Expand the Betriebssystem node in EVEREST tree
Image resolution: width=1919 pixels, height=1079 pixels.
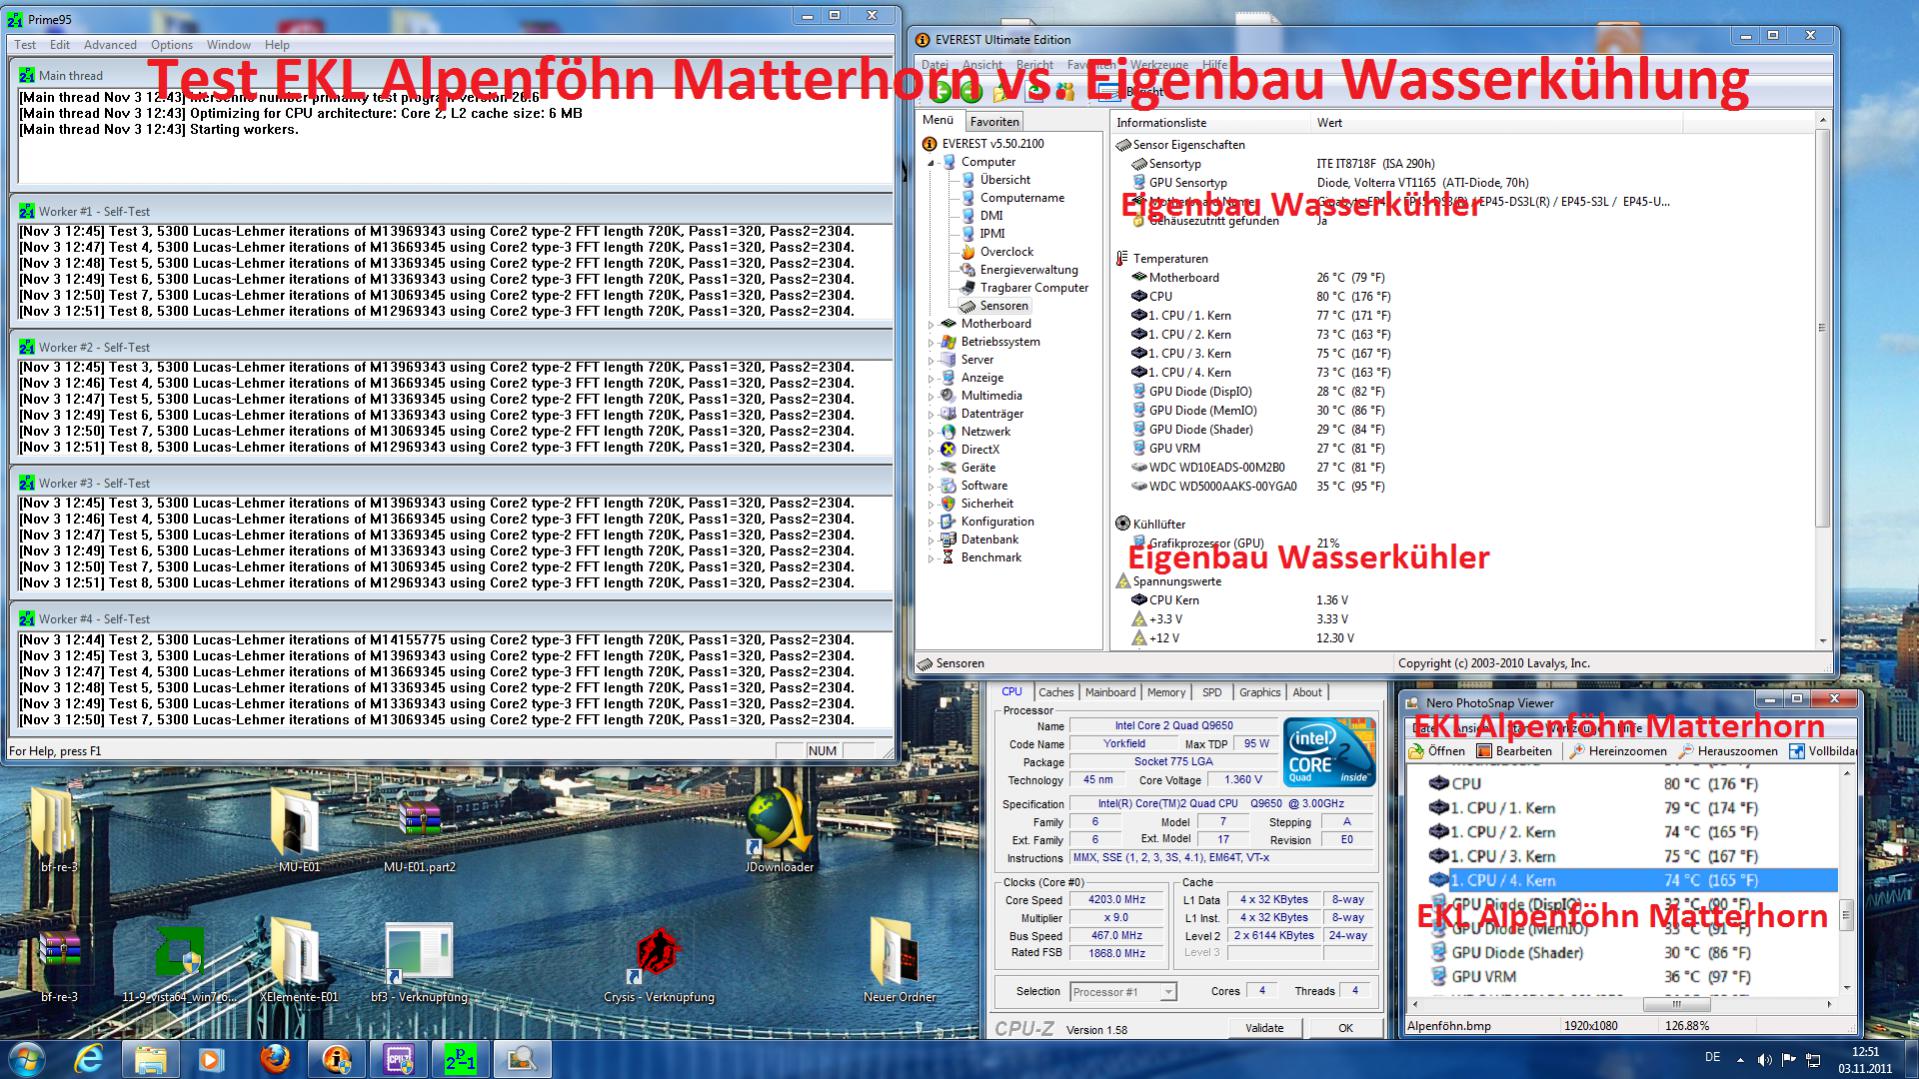(x=931, y=342)
